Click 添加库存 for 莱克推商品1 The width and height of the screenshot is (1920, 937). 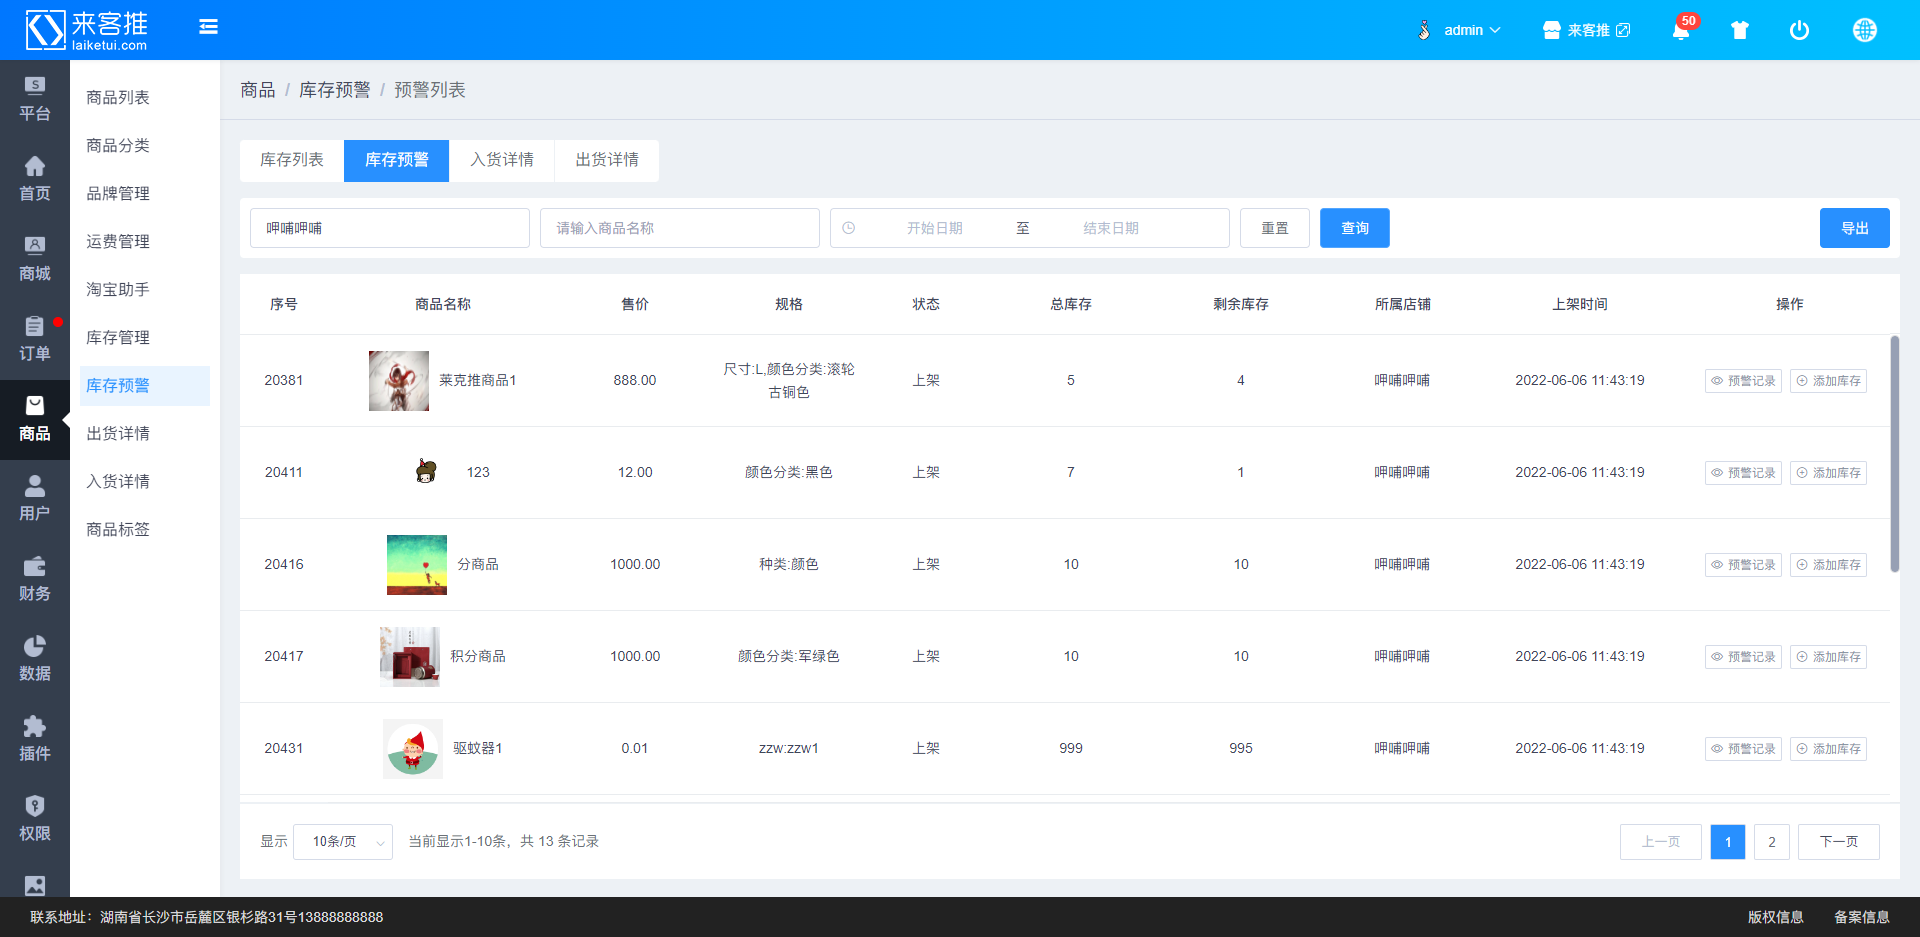click(x=1828, y=381)
